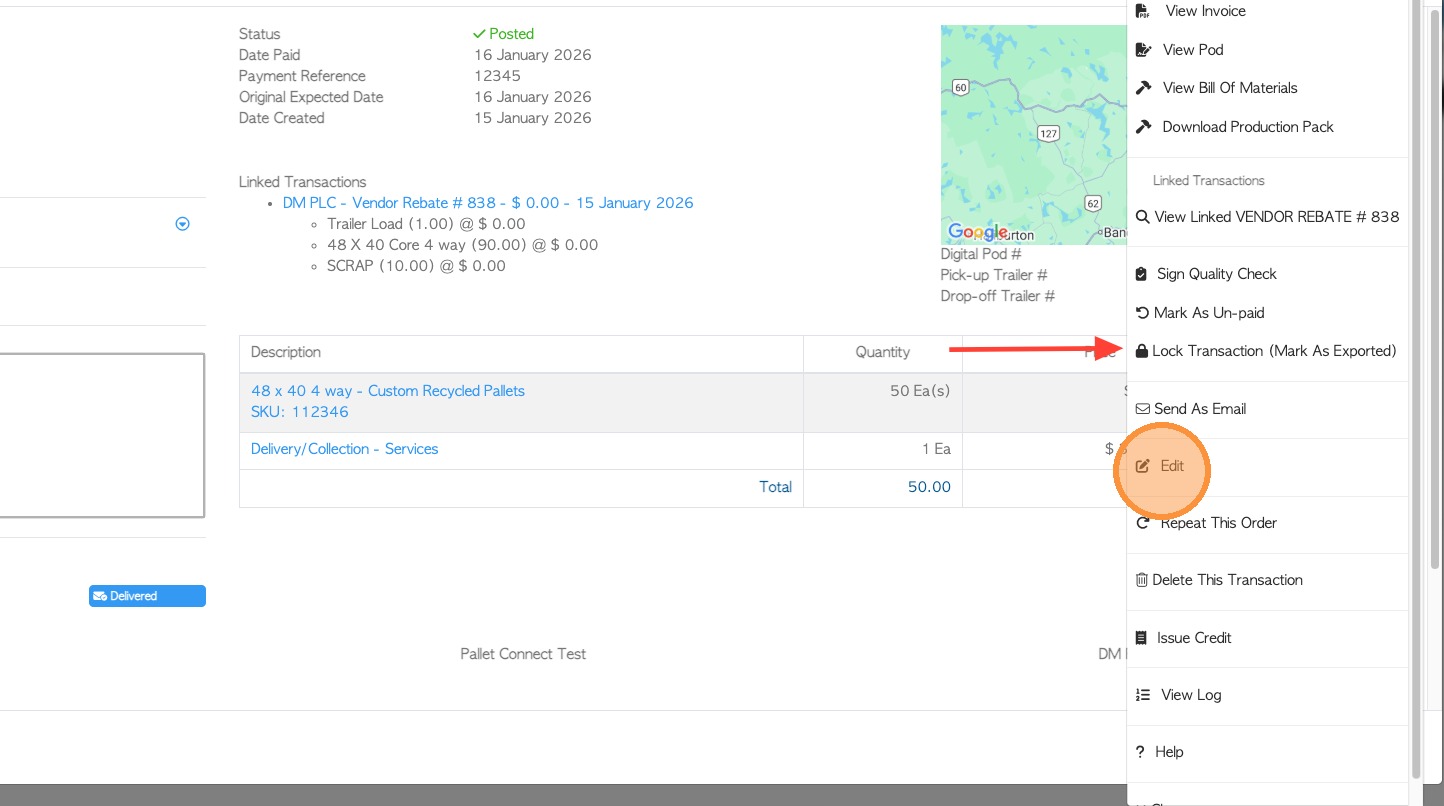Image resolution: width=1444 pixels, height=806 pixels.
Task: Open 48 x 40 4 way Custom Recycled Pallets link
Action: point(388,391)
